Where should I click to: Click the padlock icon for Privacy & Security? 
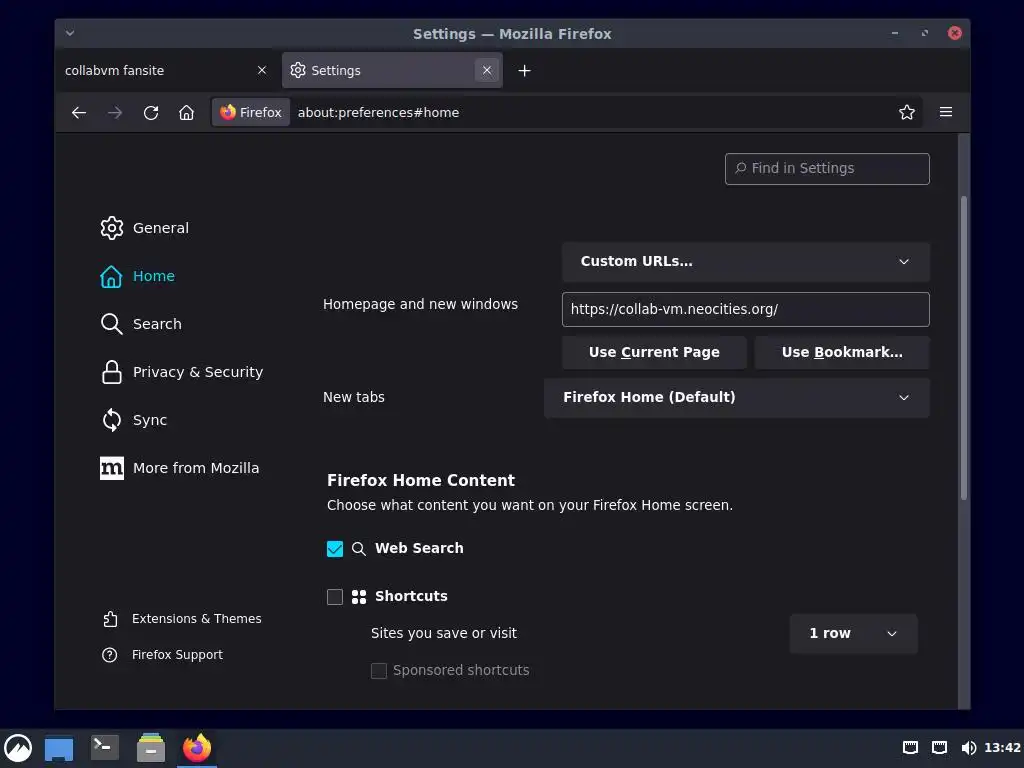coord(112,372)
